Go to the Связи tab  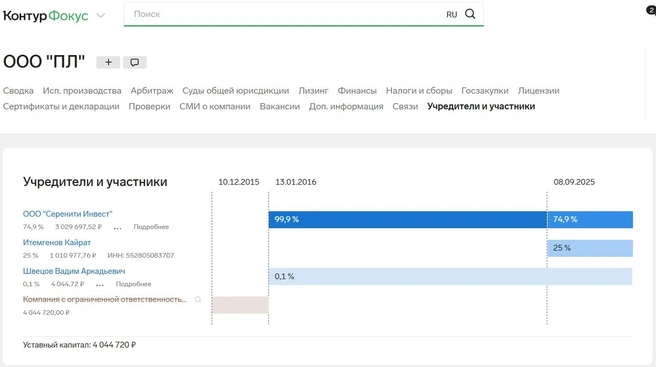[x=405, y=106]
